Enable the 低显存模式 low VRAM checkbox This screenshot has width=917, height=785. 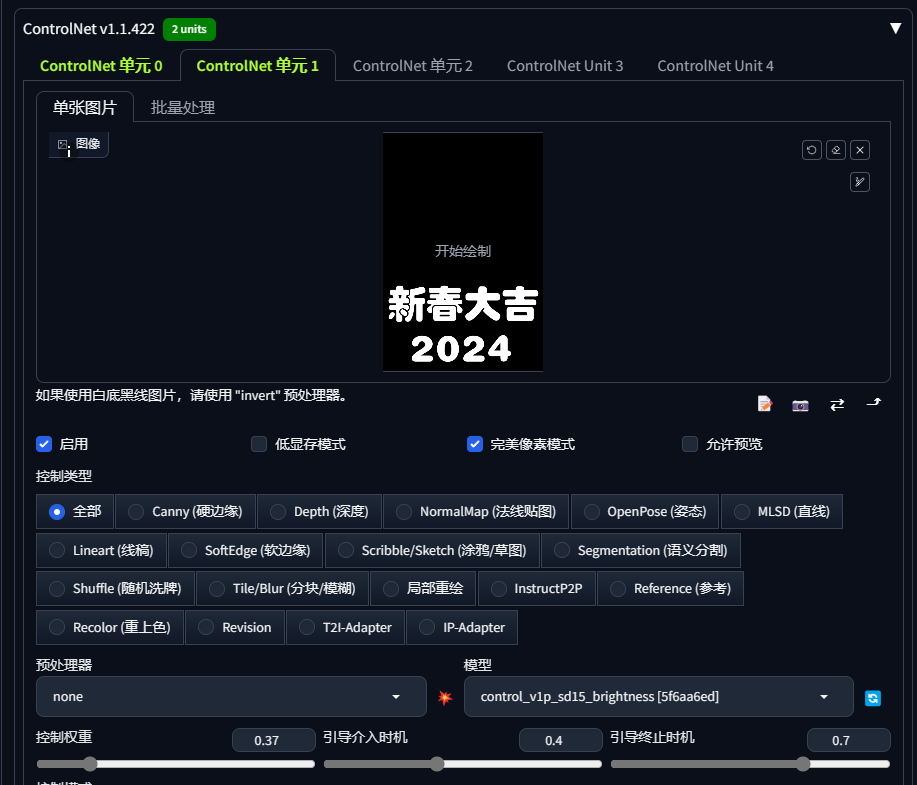259,444
